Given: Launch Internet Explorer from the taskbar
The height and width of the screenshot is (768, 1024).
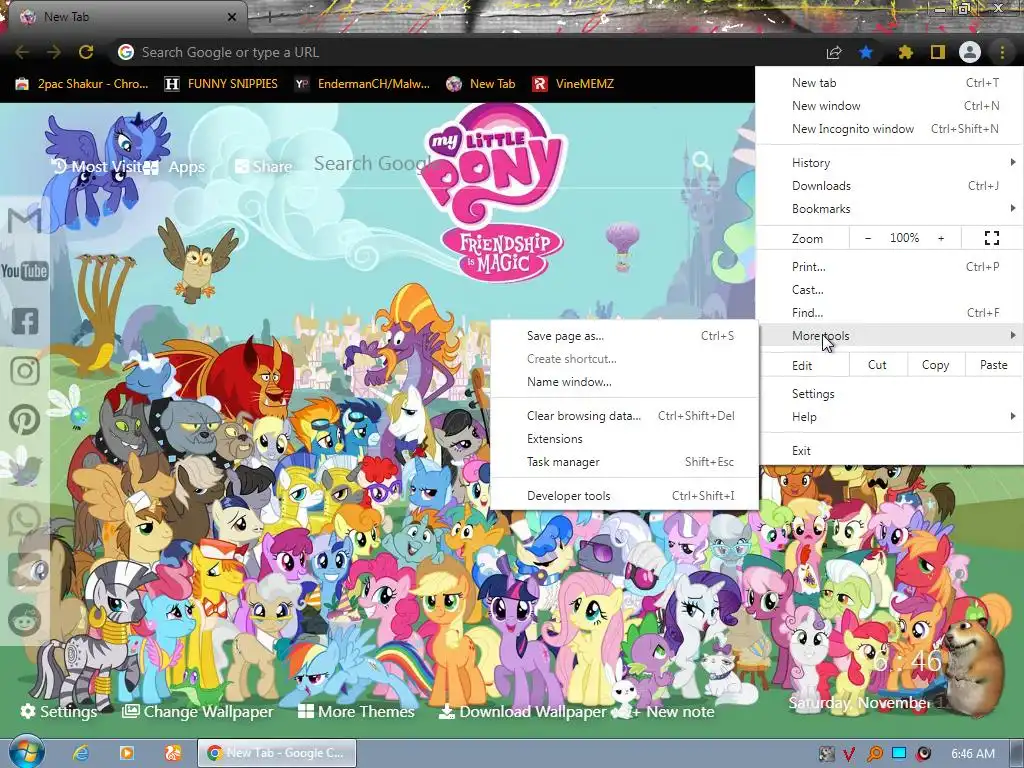Looking at the screenshot, I should tap(80, 753).
